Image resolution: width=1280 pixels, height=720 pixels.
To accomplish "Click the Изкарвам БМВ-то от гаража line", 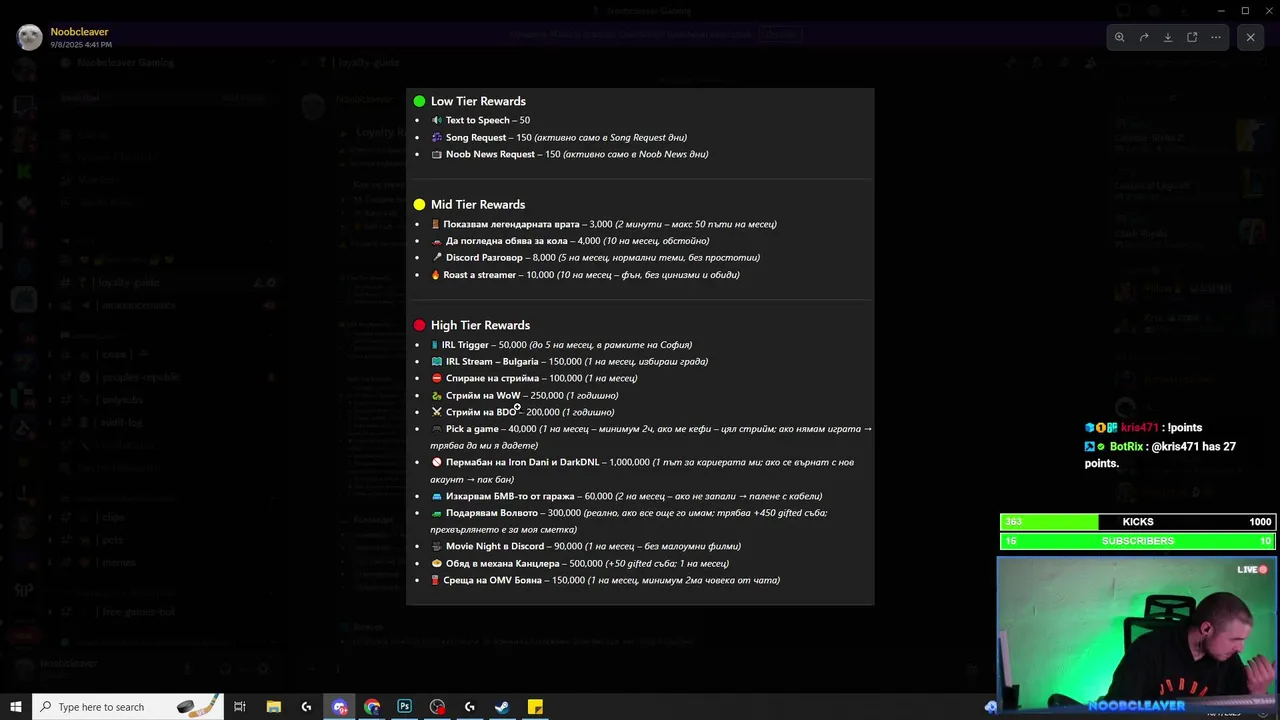I will (x=626, y=496).
